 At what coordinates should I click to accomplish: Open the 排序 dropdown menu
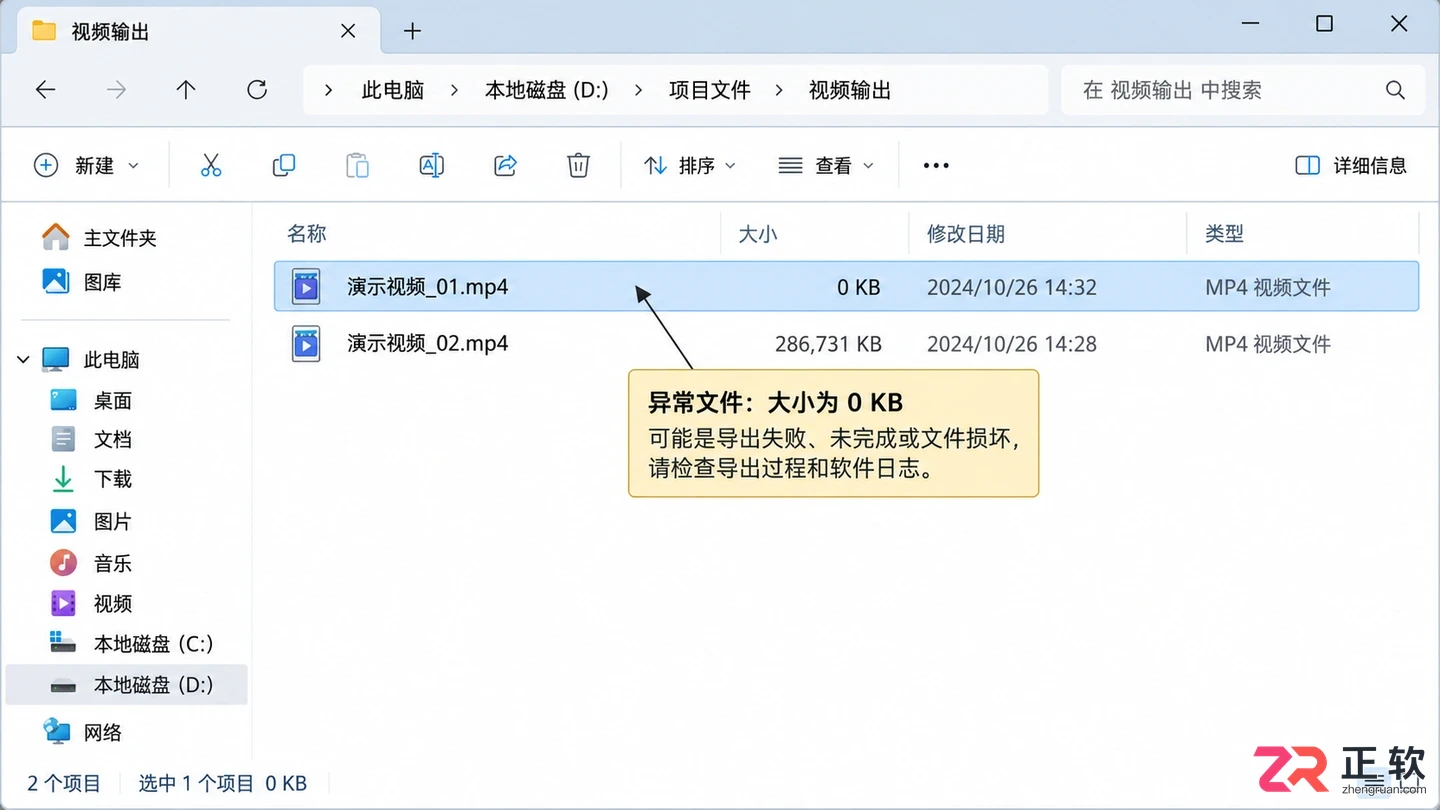689,165
